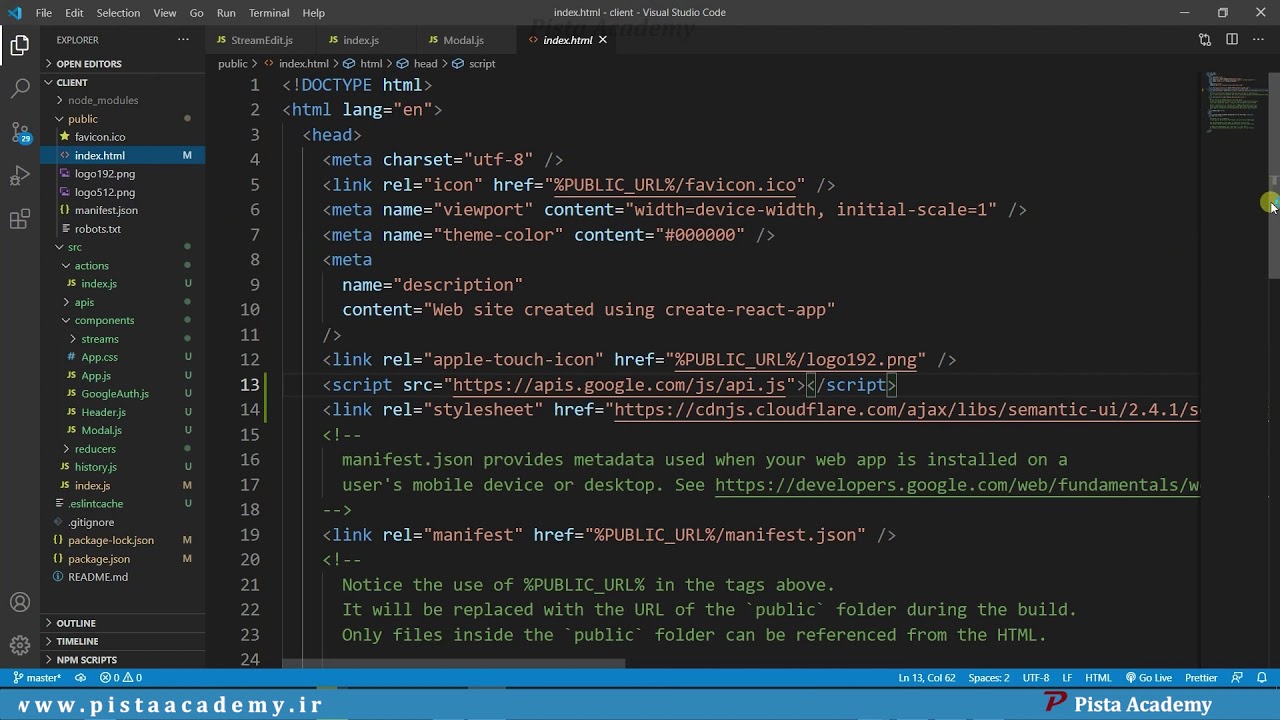
Task: Start the server with Go Live
Action: click(x=1148, y=678)
